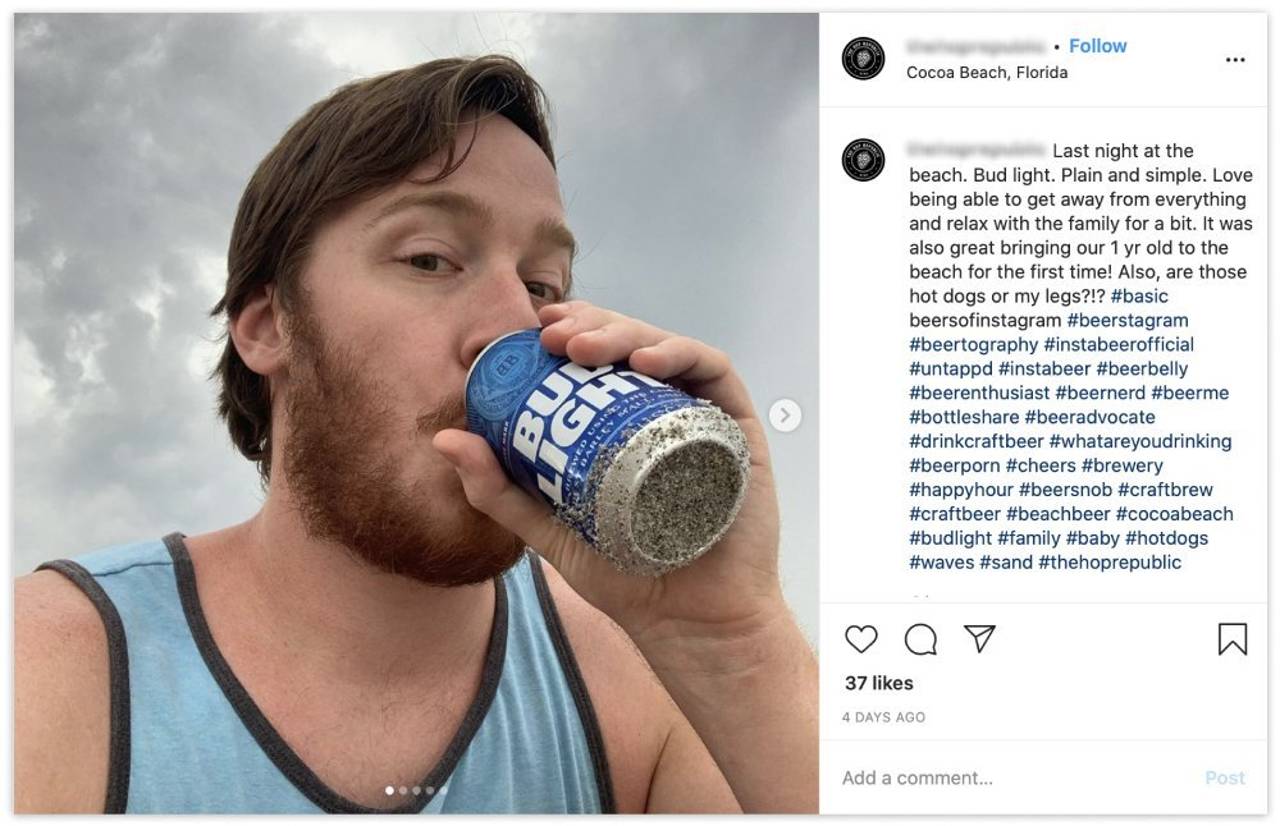
Task: Share post using paper plane icon
Action: (980, 639)
